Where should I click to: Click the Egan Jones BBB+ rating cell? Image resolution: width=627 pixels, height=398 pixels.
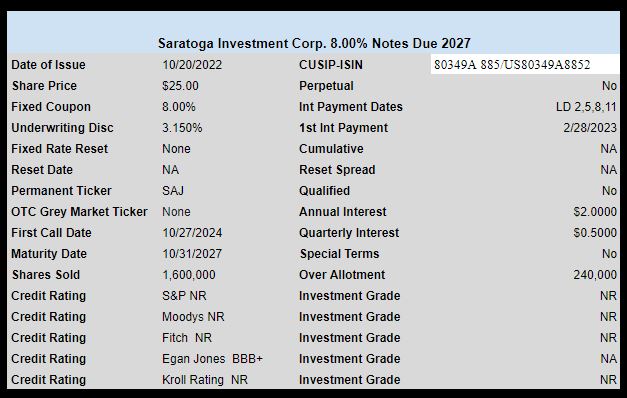click(212, 358)
